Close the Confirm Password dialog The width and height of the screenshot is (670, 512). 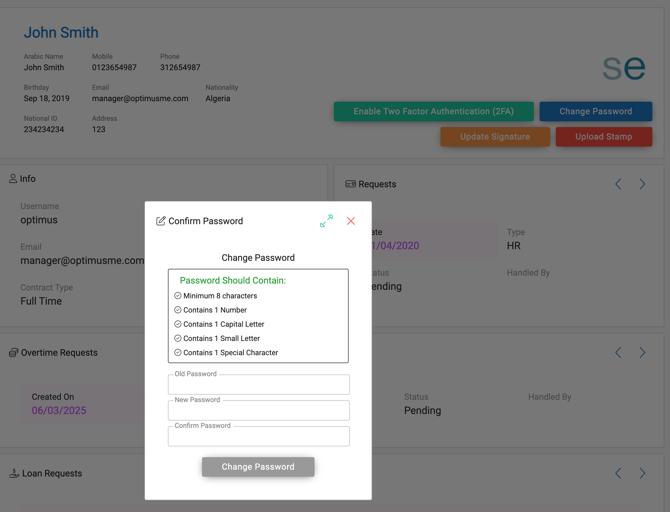pos(351,221)
